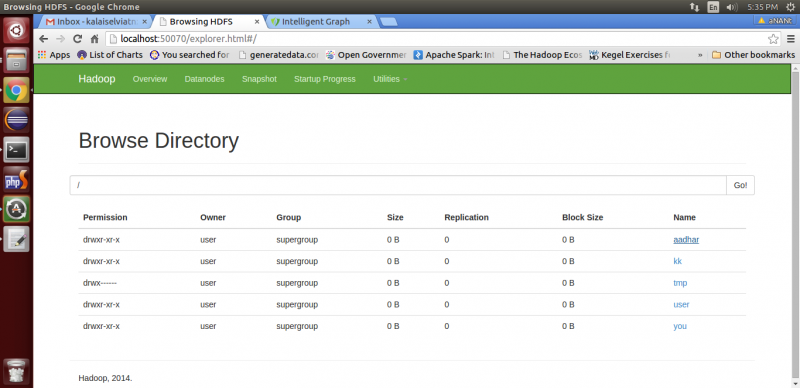Click the directory path input field
Image resolution: width=800 pixels, height=388 pixels.
pos(398,185)
